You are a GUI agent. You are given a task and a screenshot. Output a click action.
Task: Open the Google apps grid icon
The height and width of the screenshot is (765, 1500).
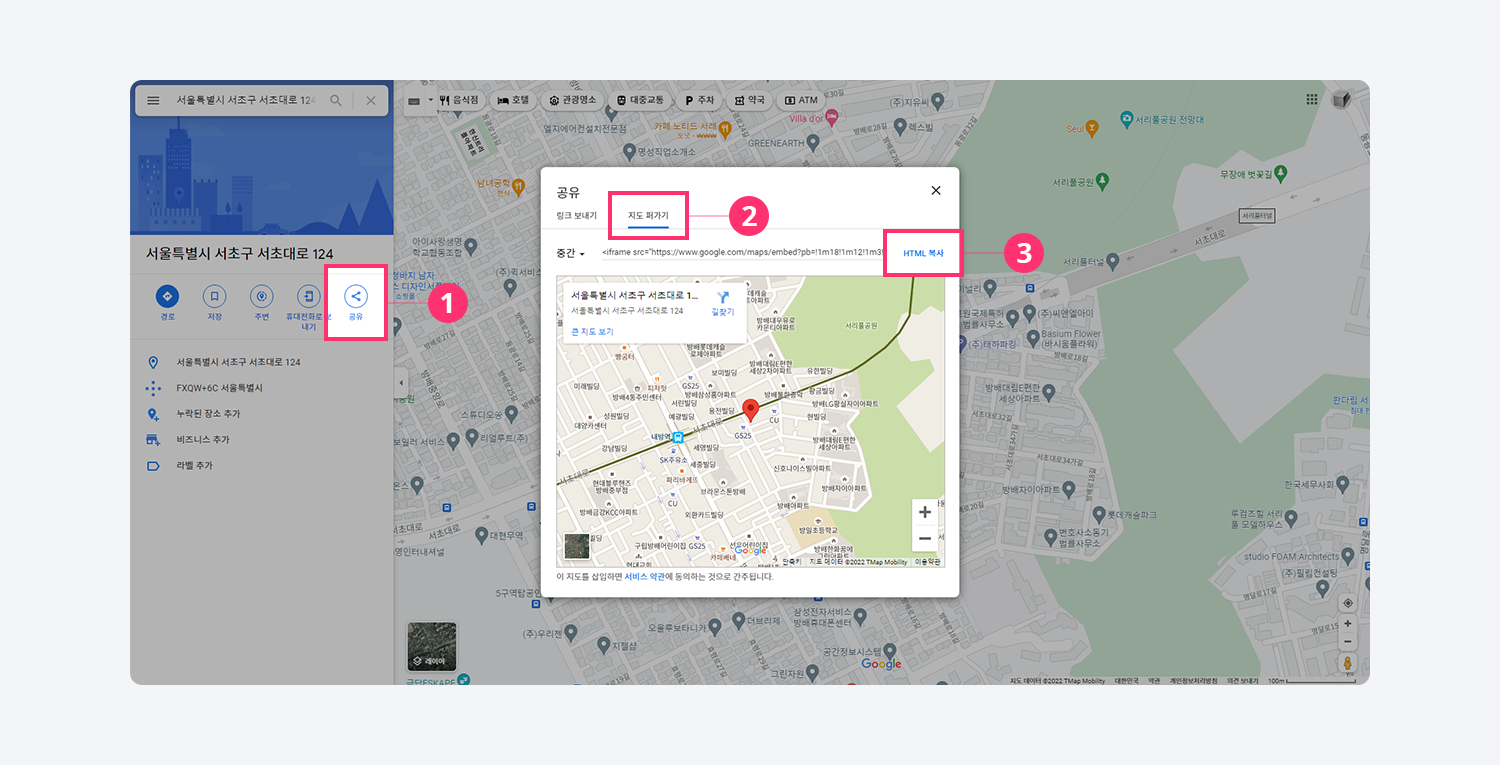click(x=1311, y=99)
